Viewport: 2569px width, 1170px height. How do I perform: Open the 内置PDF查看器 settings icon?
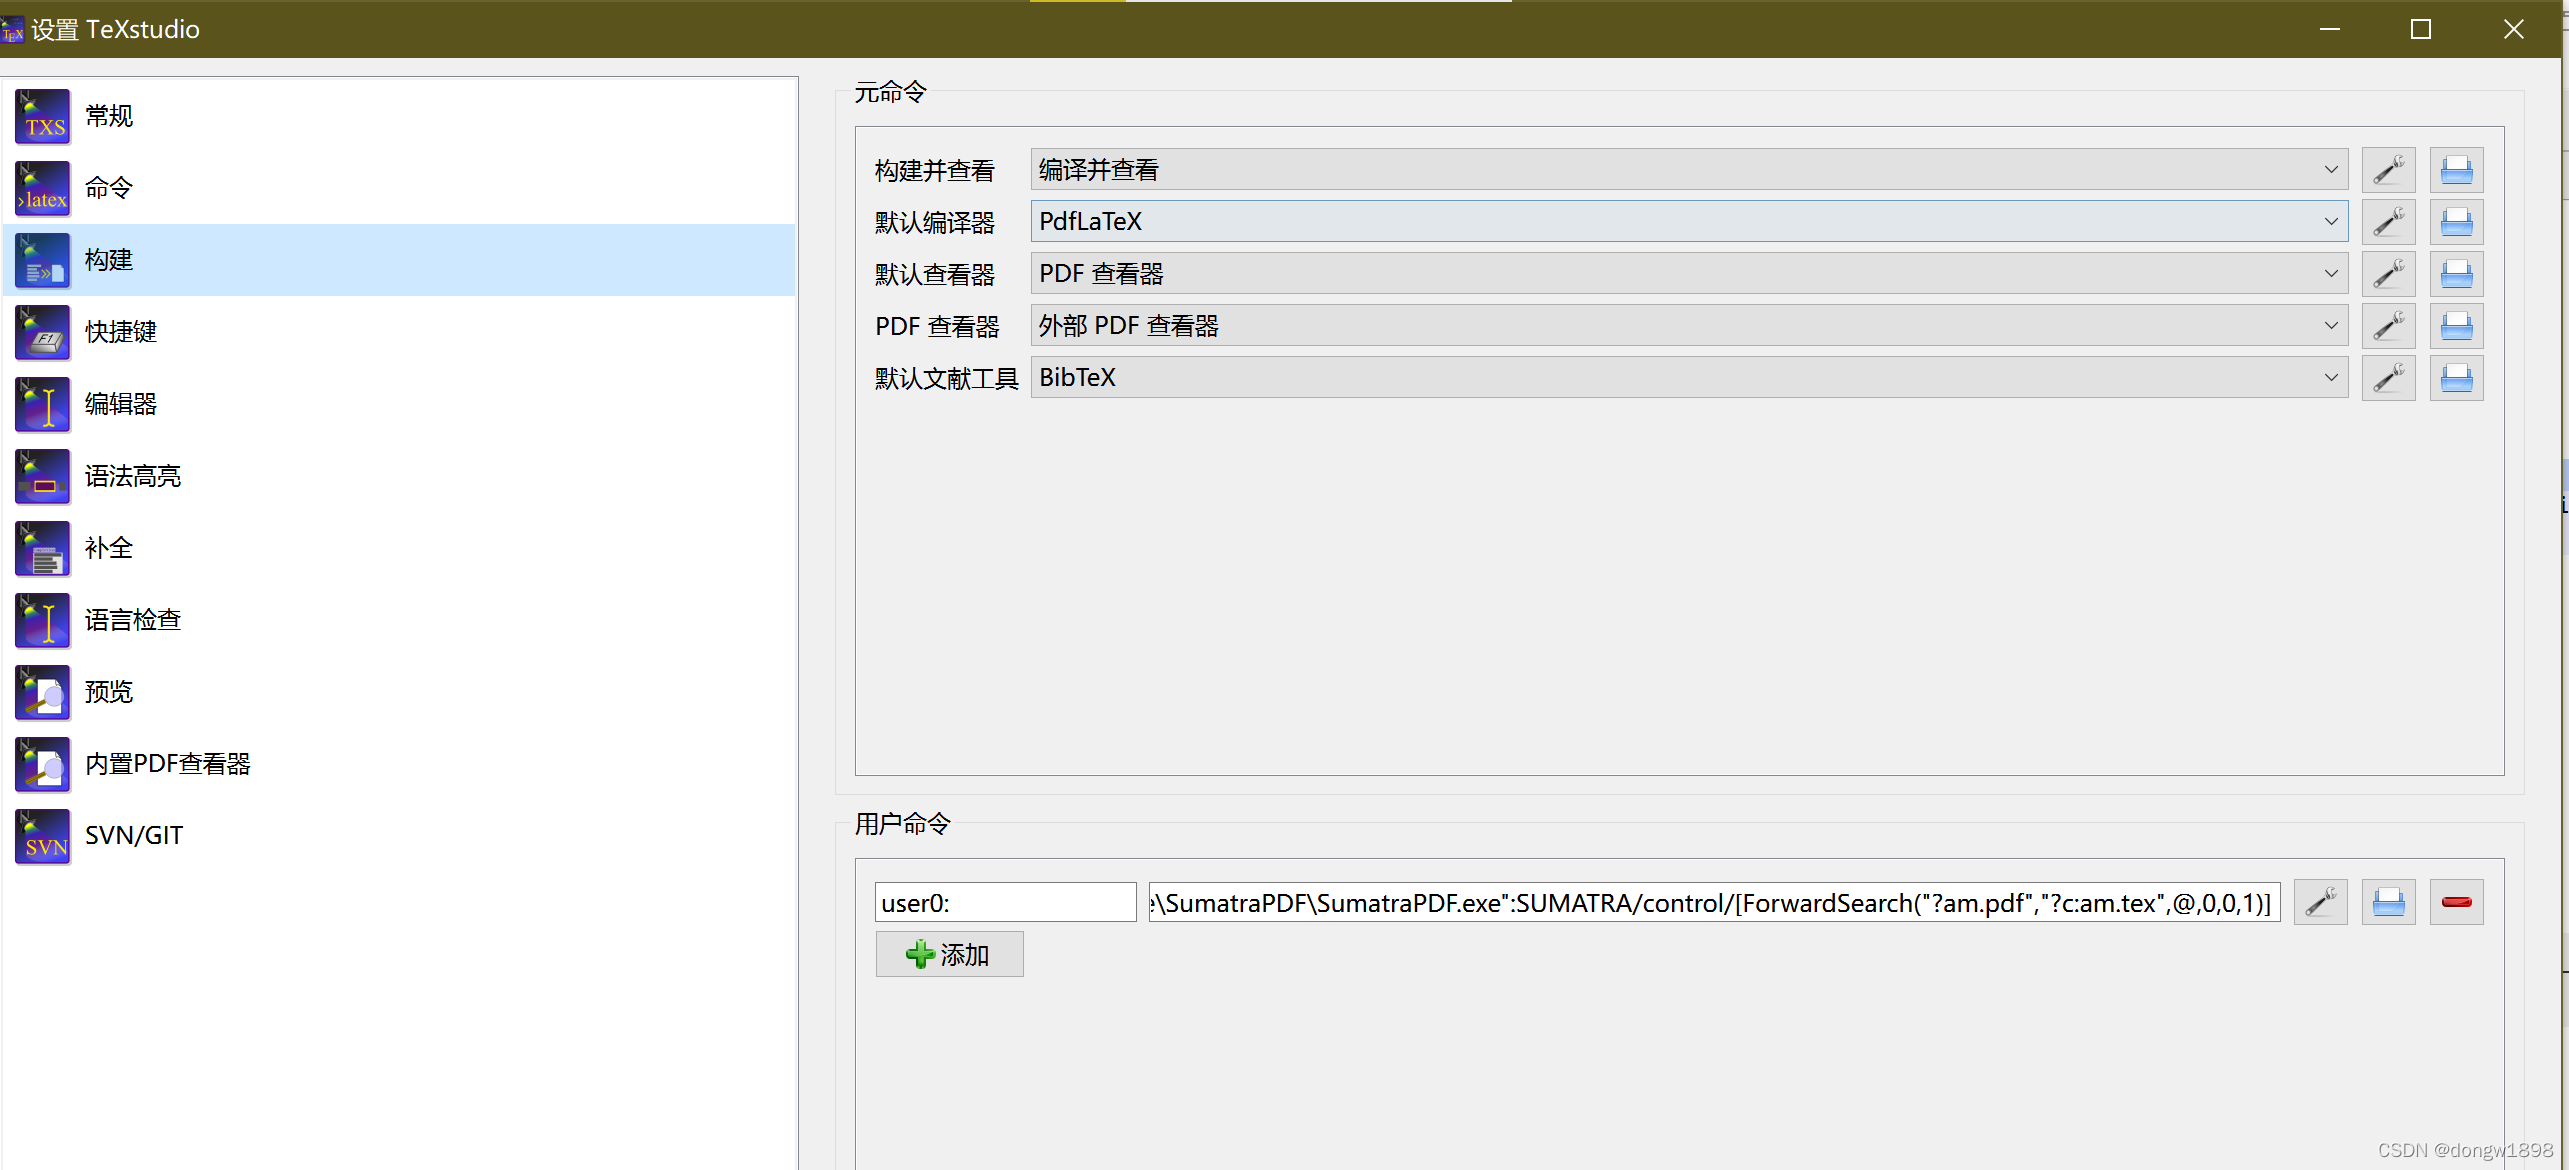(43, 764)
